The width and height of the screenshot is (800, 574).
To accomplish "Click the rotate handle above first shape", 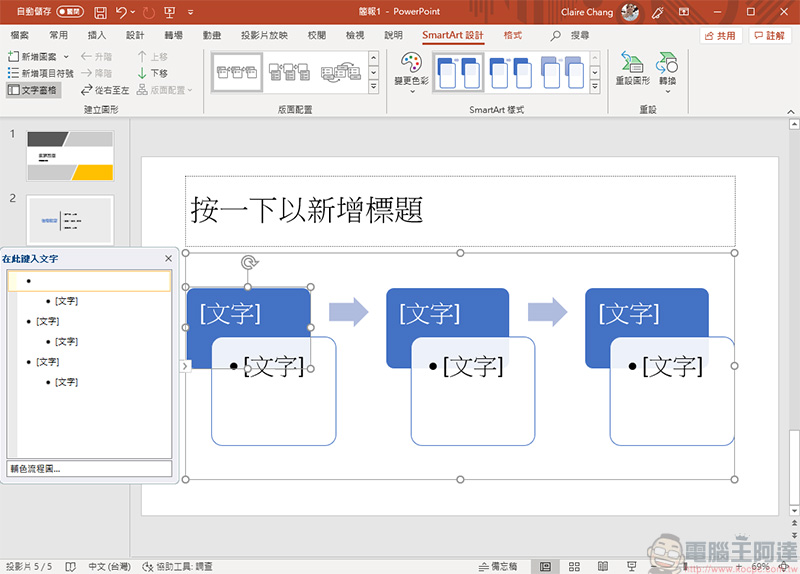I will click(x=249, y=263).
